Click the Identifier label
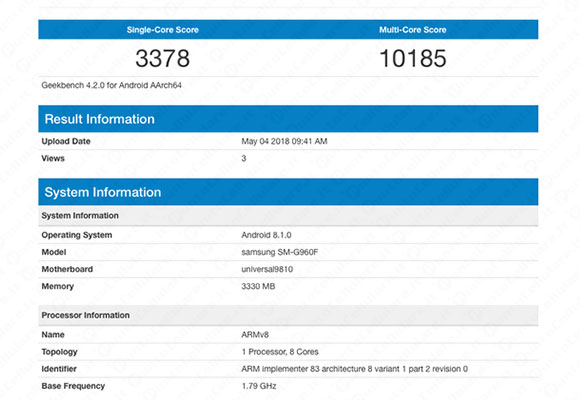Image resolution: width=580 pixels, height=400 pixels. (x=59, y=369)
